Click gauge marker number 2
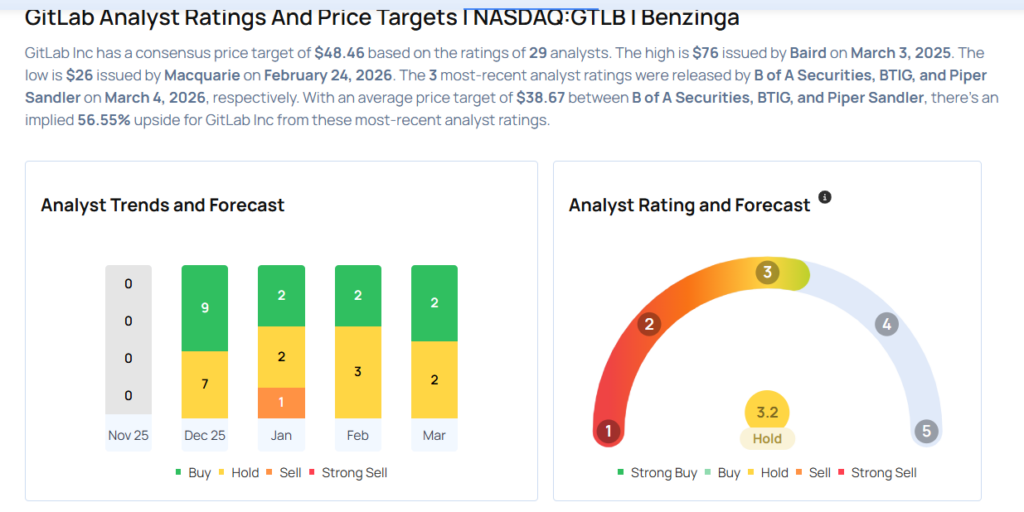This screenshot has height=512, width=1024. click(x=649, y=324)
